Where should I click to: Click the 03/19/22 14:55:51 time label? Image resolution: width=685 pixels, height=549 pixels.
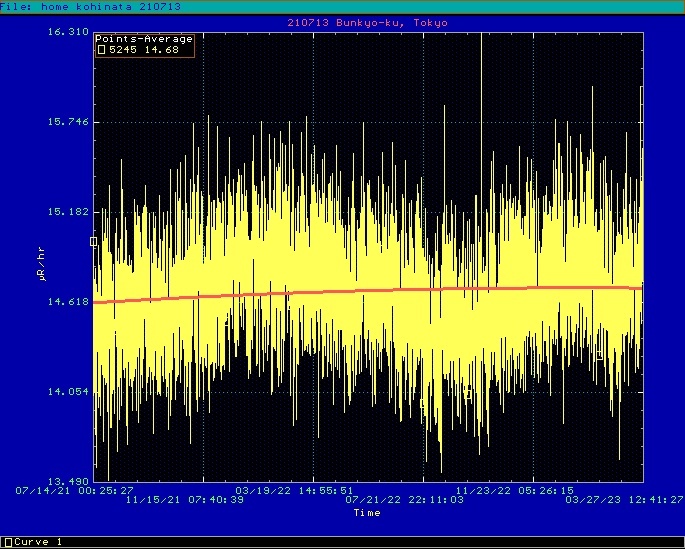point(294,491)
